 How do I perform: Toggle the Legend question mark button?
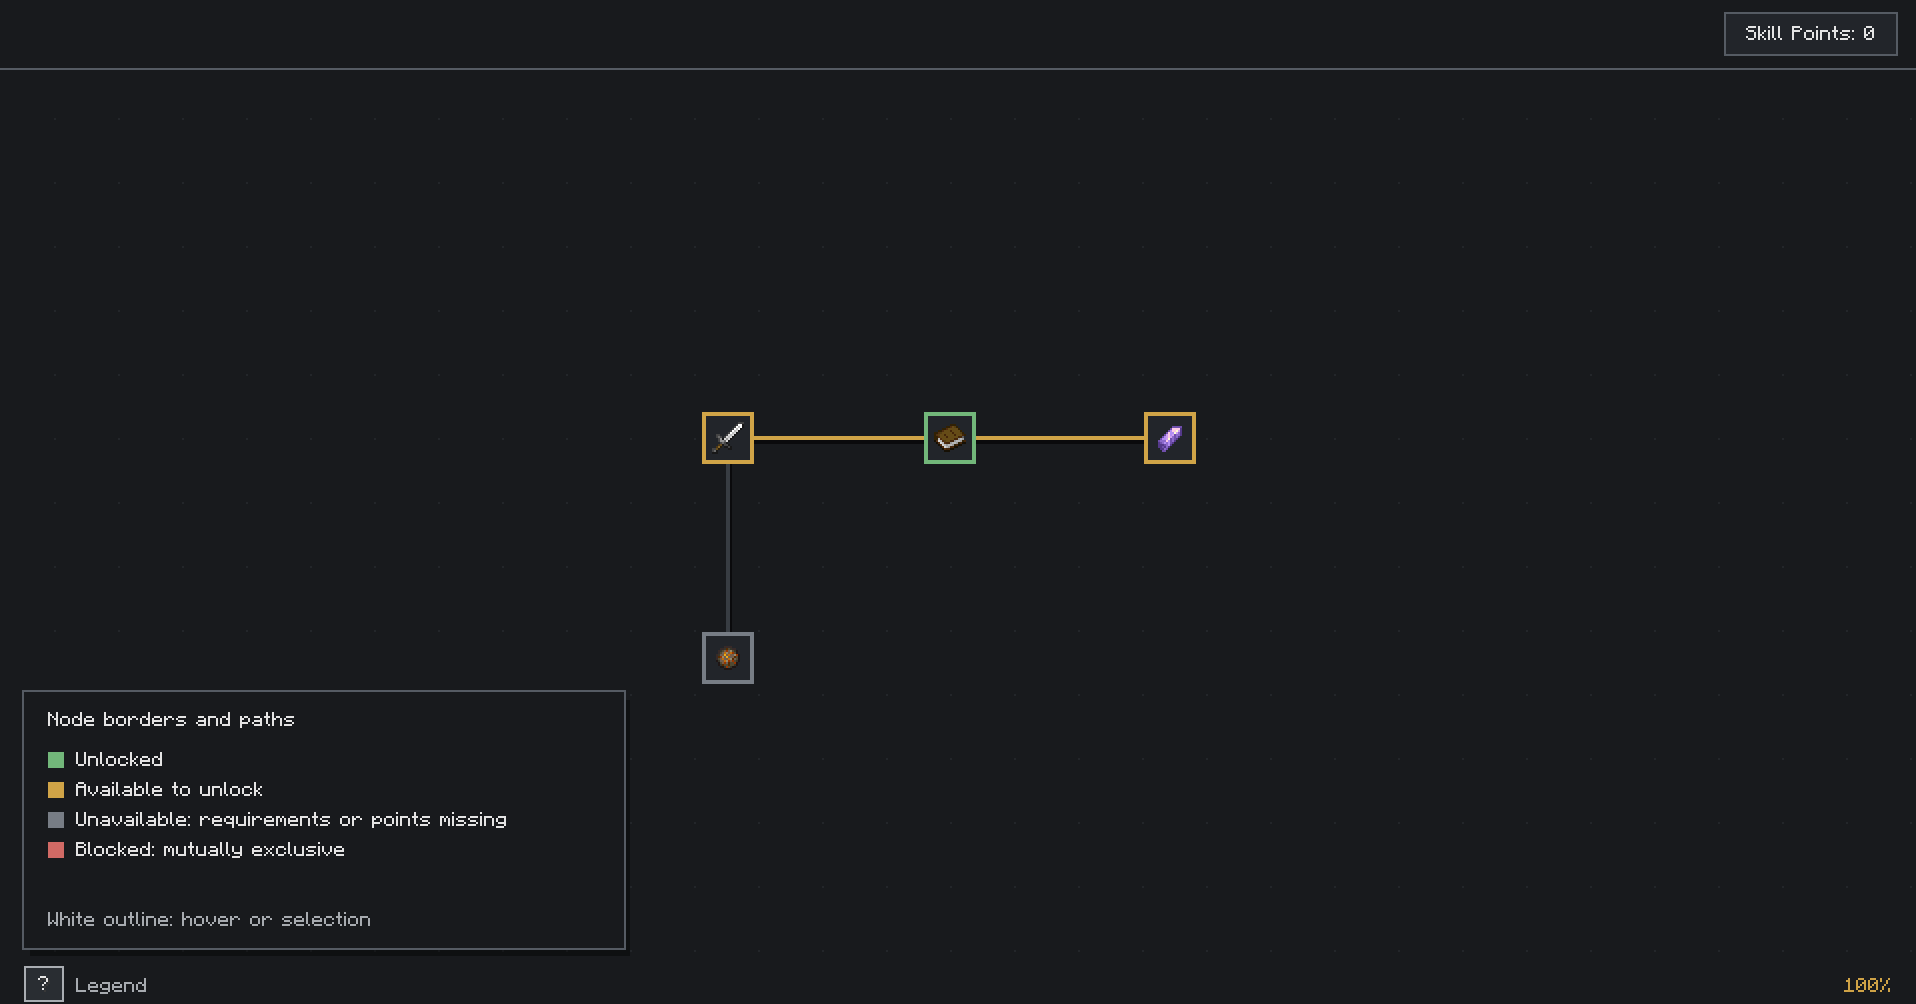[44, 984]
